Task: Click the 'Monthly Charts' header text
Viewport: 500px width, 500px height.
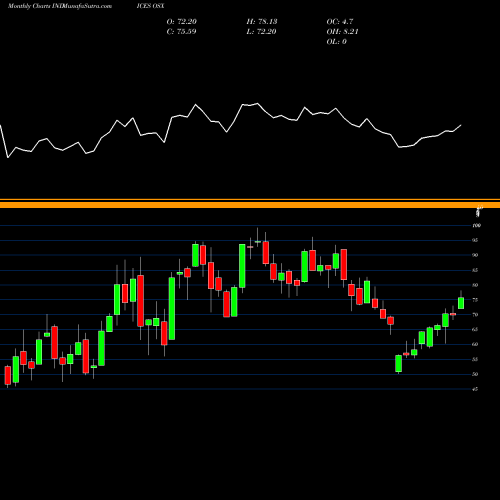Action: tap(29, 6)
